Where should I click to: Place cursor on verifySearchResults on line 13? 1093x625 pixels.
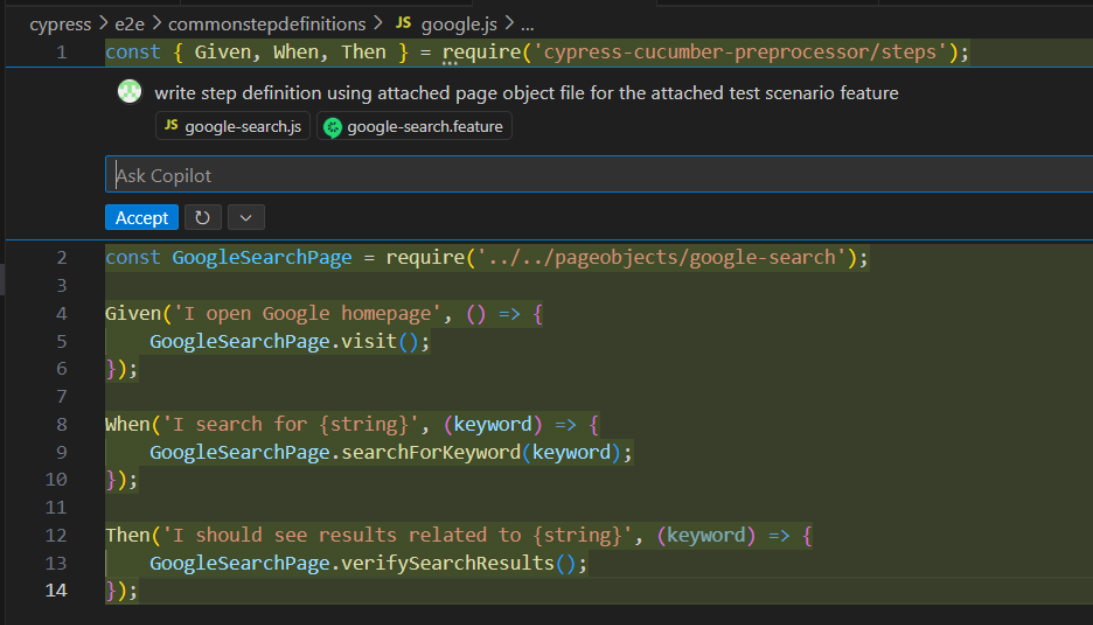click(448, 563)
